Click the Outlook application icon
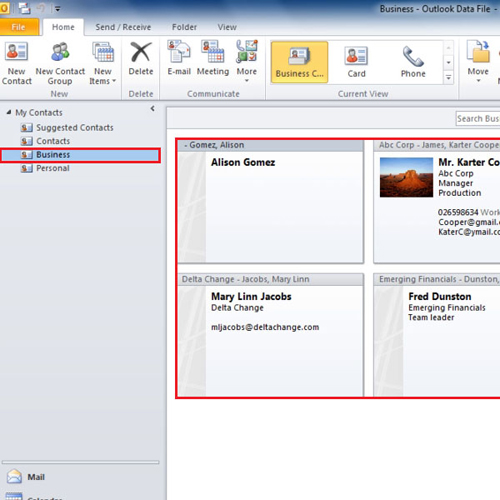The width and height of the screenshot is (500, 500). pos(4,8)
